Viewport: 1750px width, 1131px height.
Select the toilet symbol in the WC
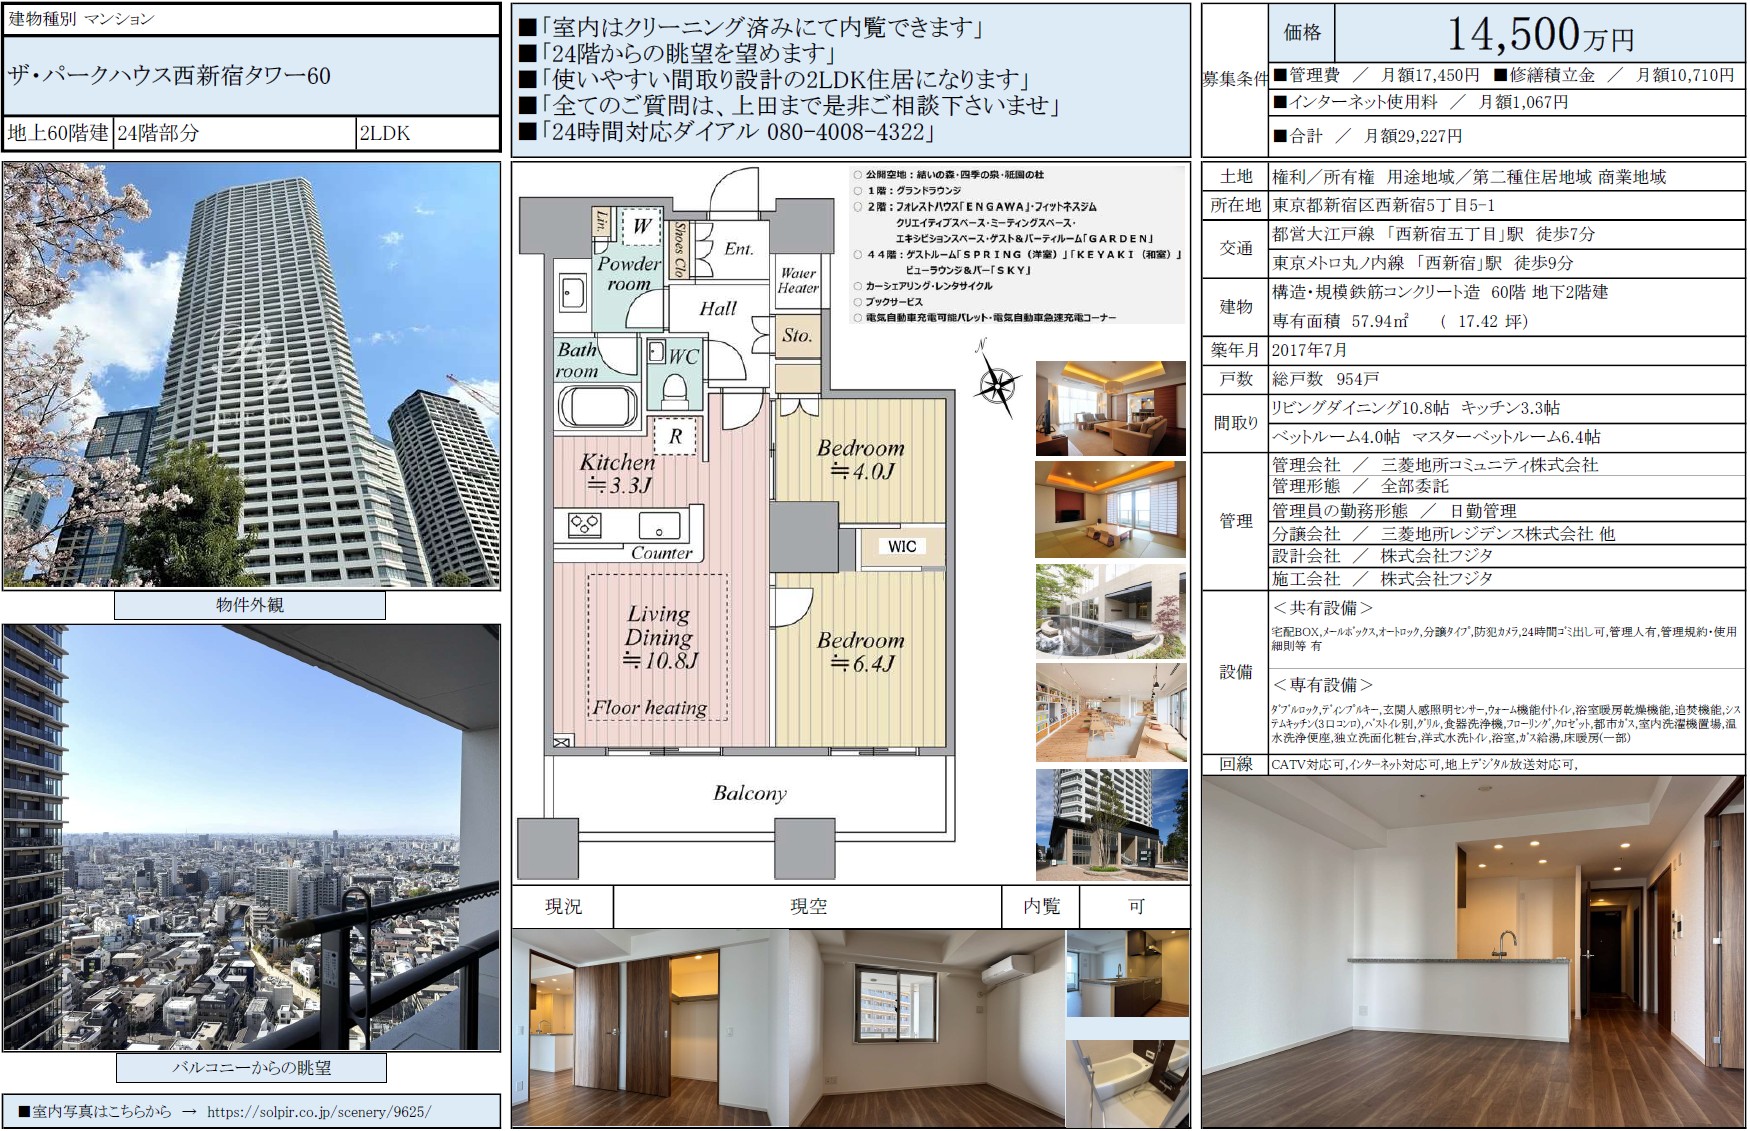point(677,387)
